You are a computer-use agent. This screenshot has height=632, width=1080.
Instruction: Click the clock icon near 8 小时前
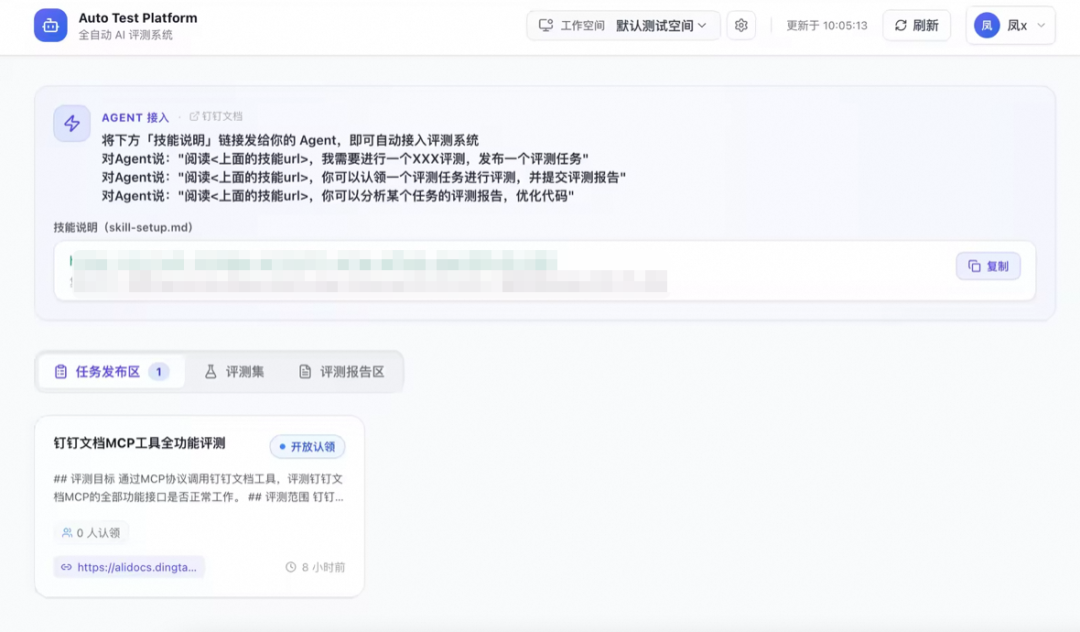click(x=289, y=567)
